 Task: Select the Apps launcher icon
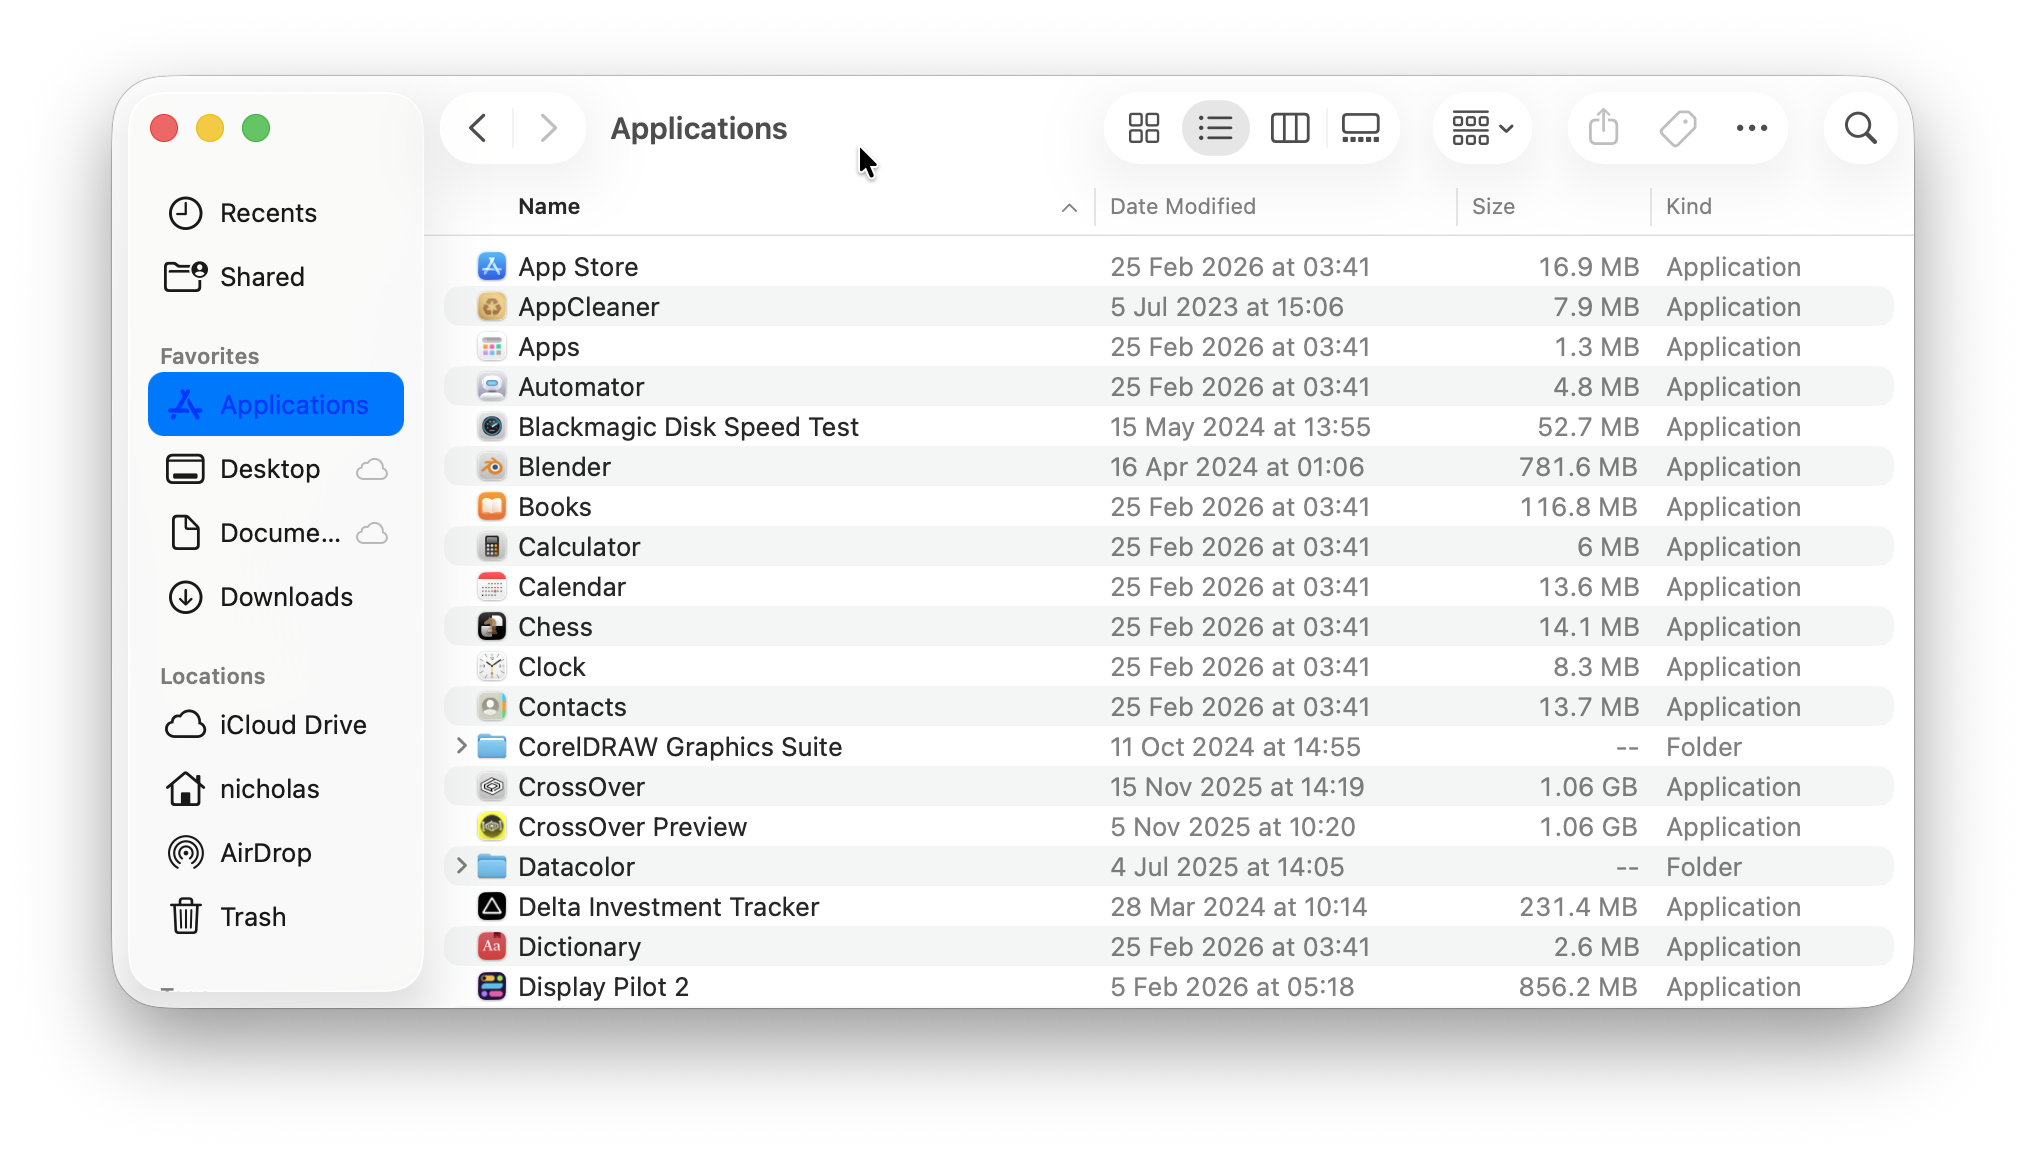pos(491,346)
